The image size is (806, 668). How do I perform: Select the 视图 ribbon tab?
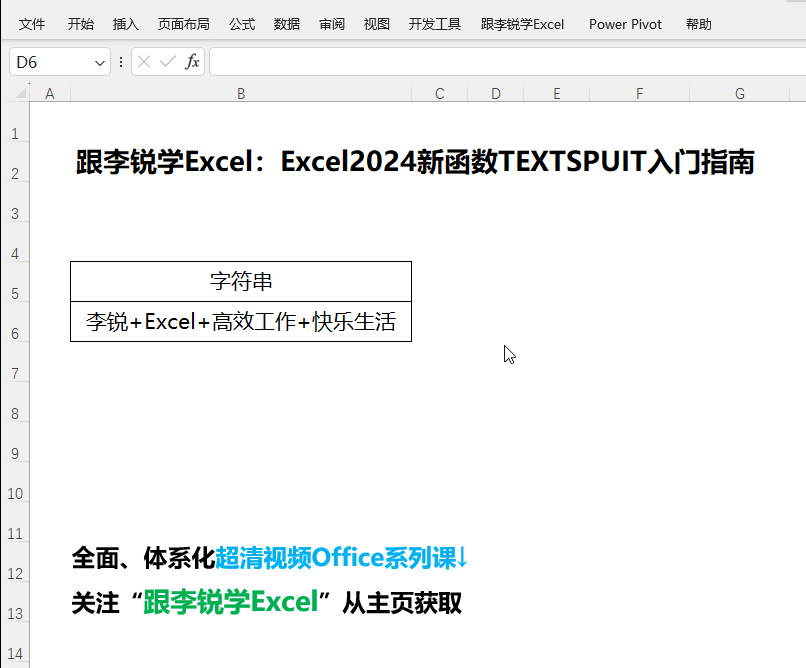pyautogui.click(x=376, y=24)
